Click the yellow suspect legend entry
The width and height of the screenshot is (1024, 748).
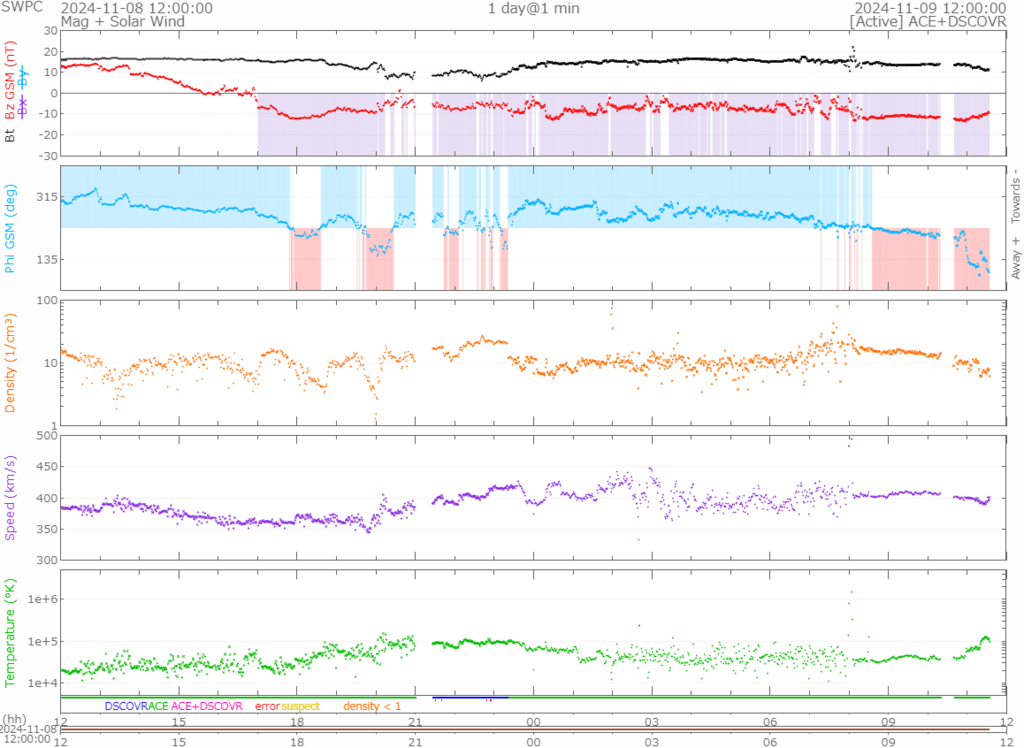pyautogui.click(x=300, y=706)
